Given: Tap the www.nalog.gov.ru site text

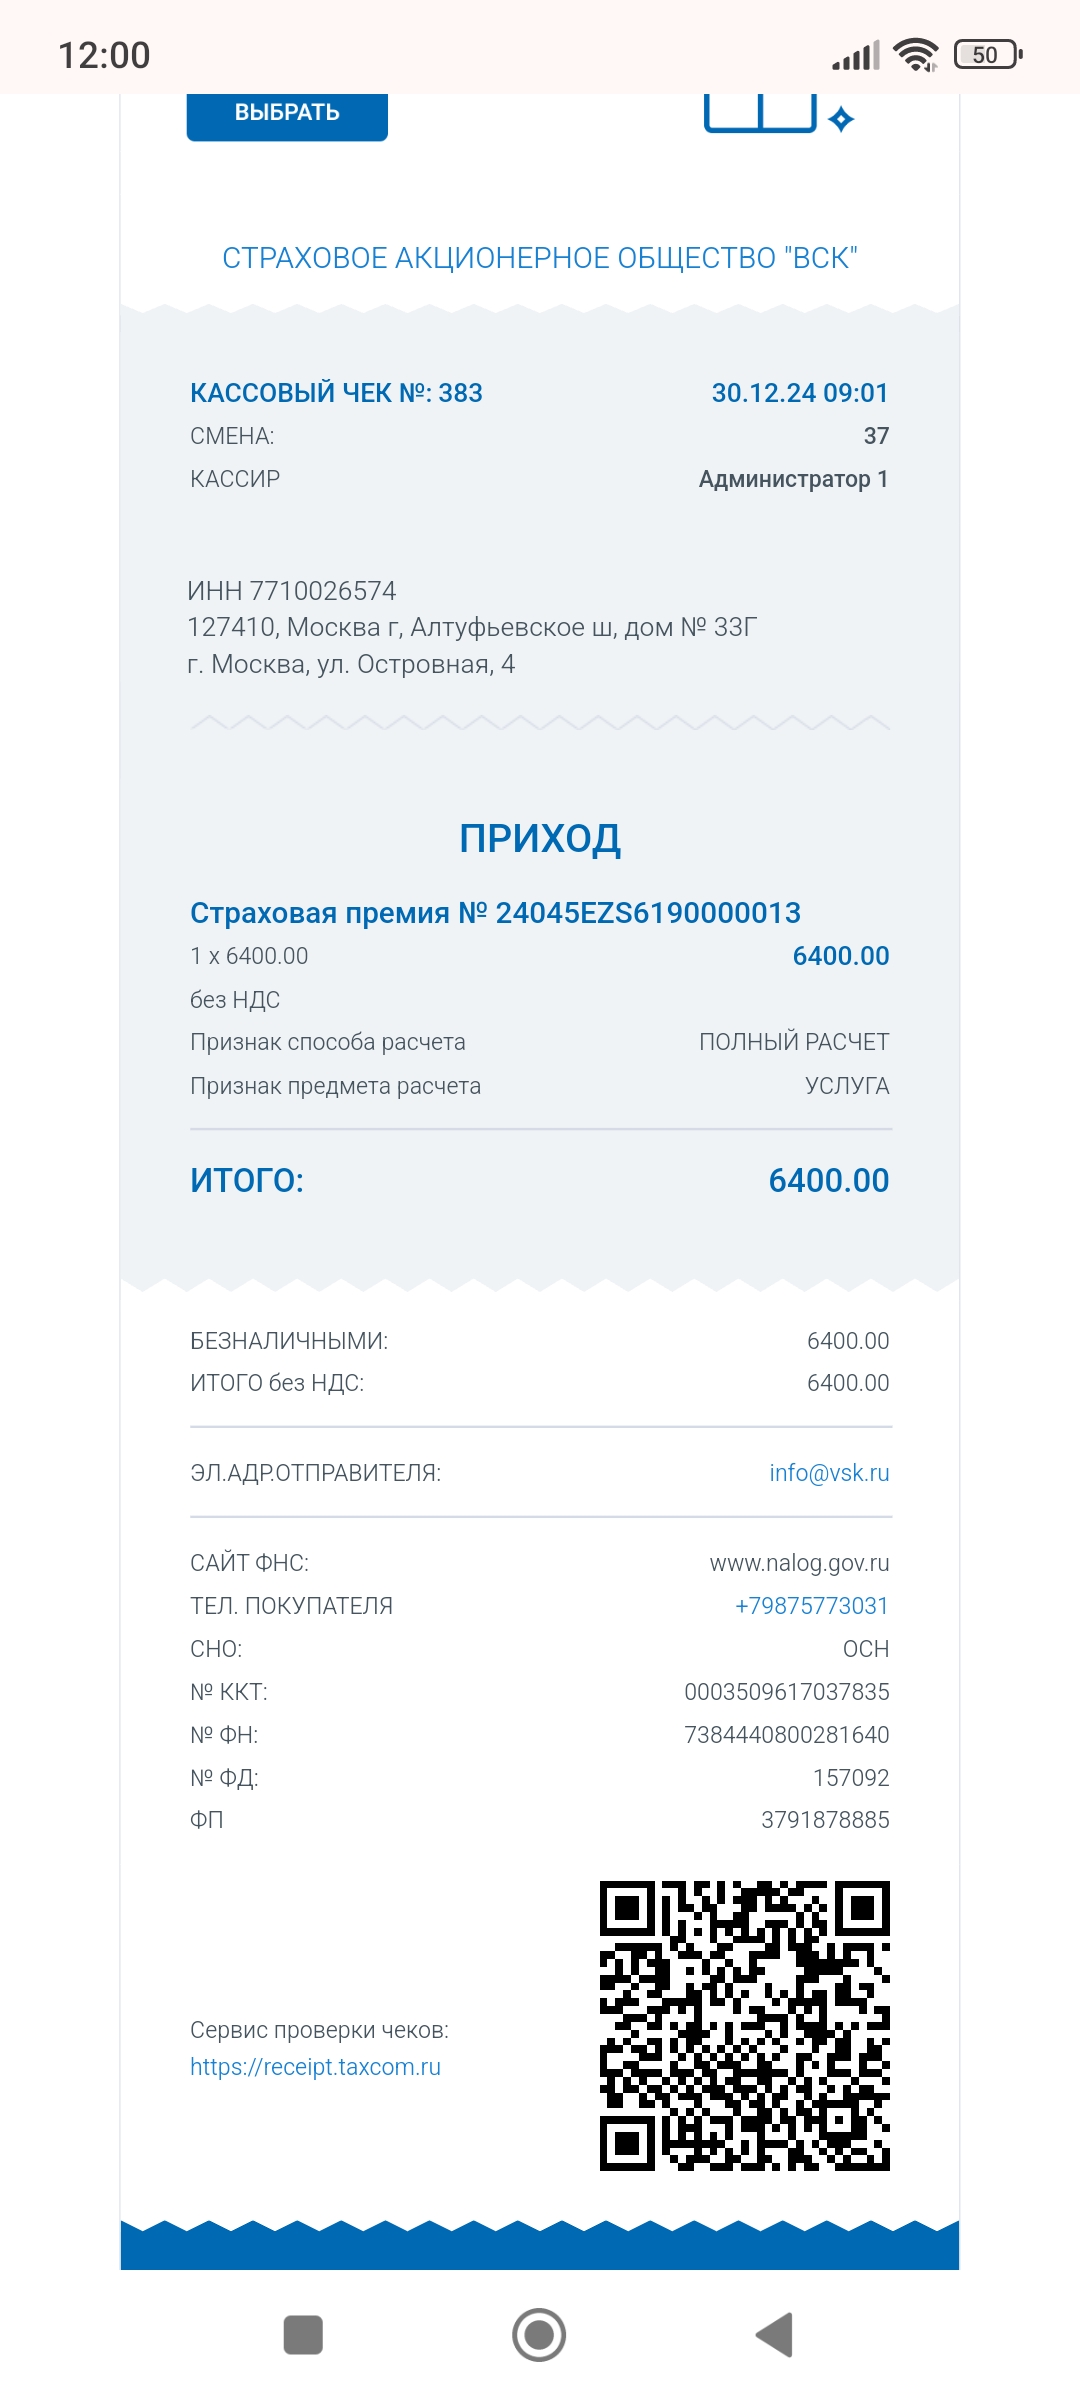Looking at the screenshot, I should pyautogui.click(x=799, y=1563).
